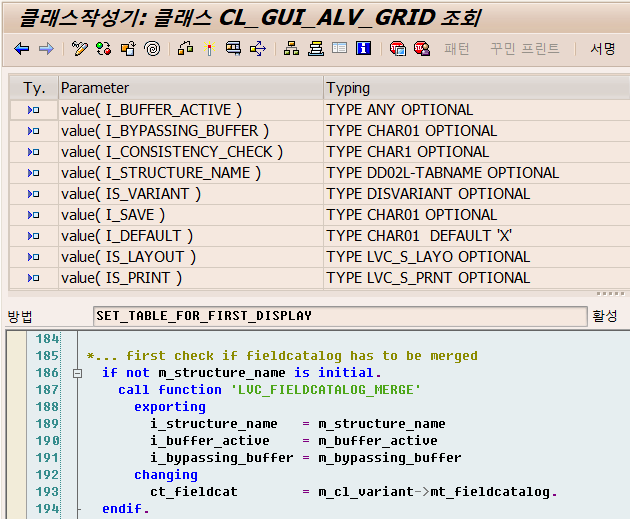Set a session breakpoint stop icon
This screenshot has width=630, height=519.
tap(398, 49)
